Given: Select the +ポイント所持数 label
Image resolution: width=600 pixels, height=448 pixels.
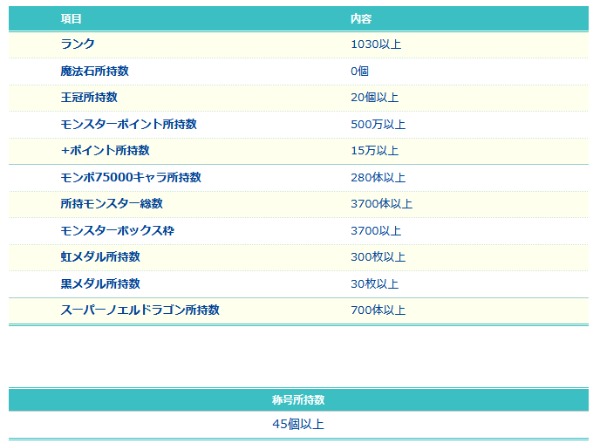Looking at the screenshot, I should (x=105, y=150).
